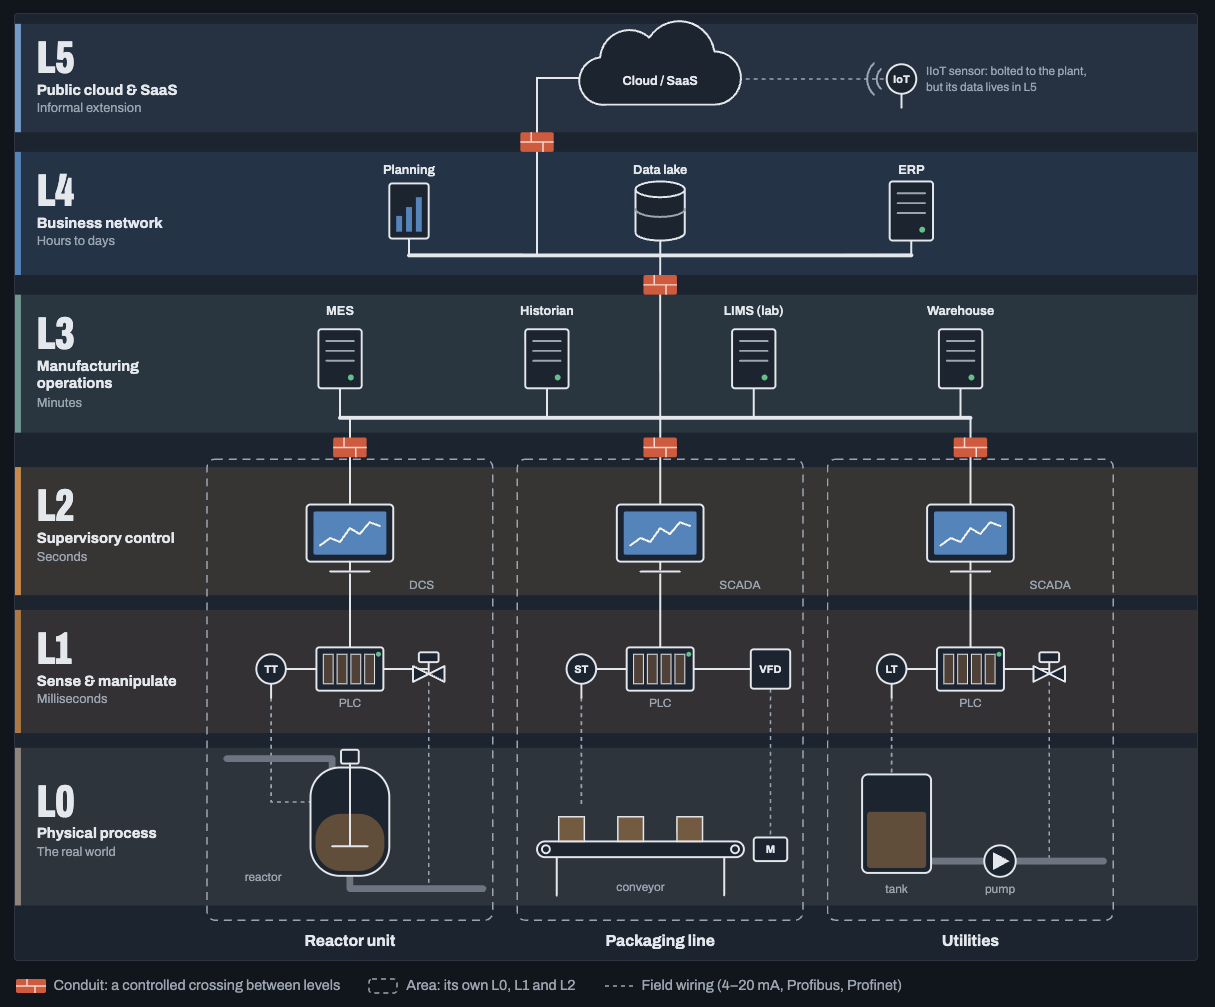Image resolution: width=1215 pixels, height=1007 pixels.
Task: Click the "Reactor unit" area title
Action: pyautogui.click(x=350, y=941)
